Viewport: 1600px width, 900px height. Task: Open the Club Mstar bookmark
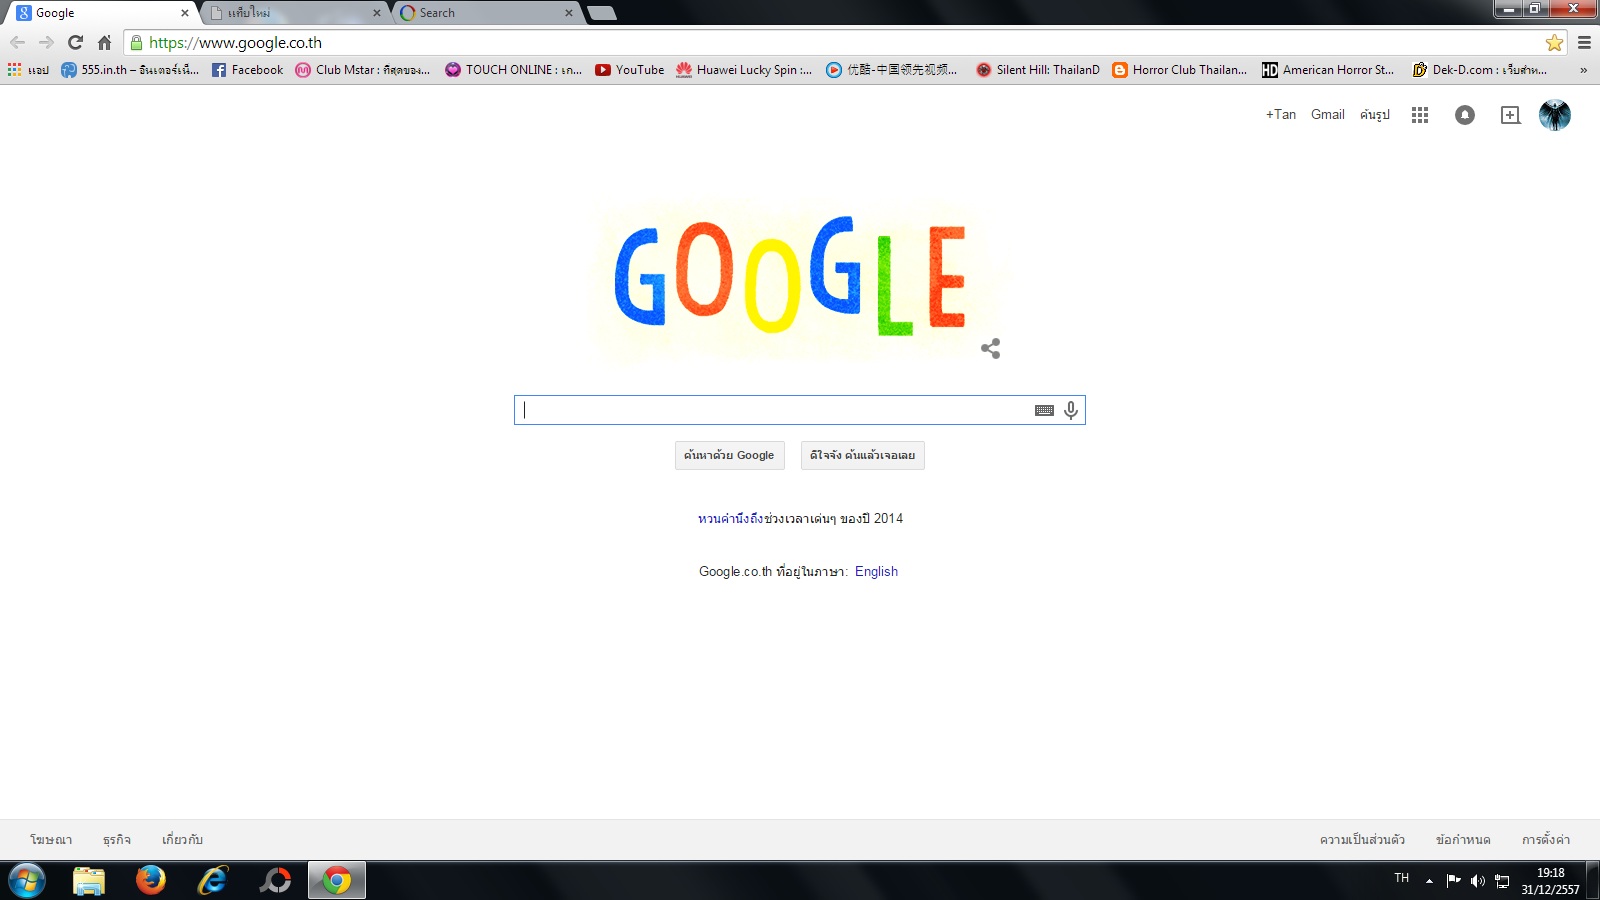coord(363,70)
